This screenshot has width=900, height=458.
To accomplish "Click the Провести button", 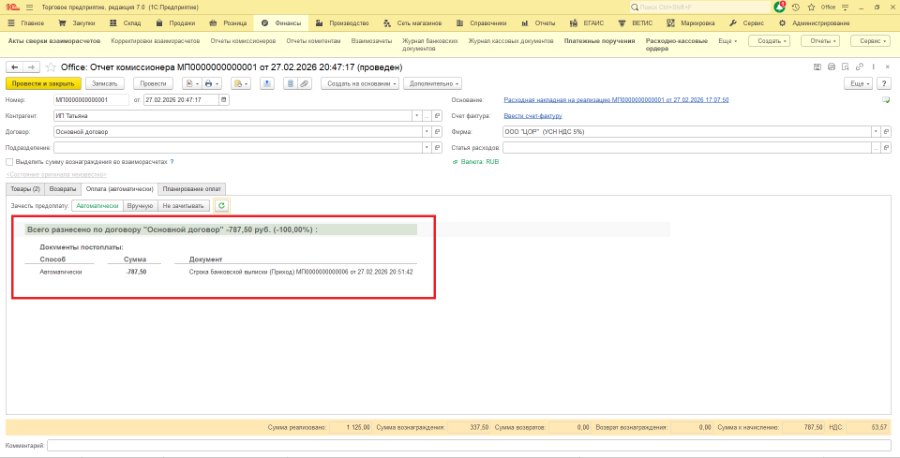I will pos(153,84).
